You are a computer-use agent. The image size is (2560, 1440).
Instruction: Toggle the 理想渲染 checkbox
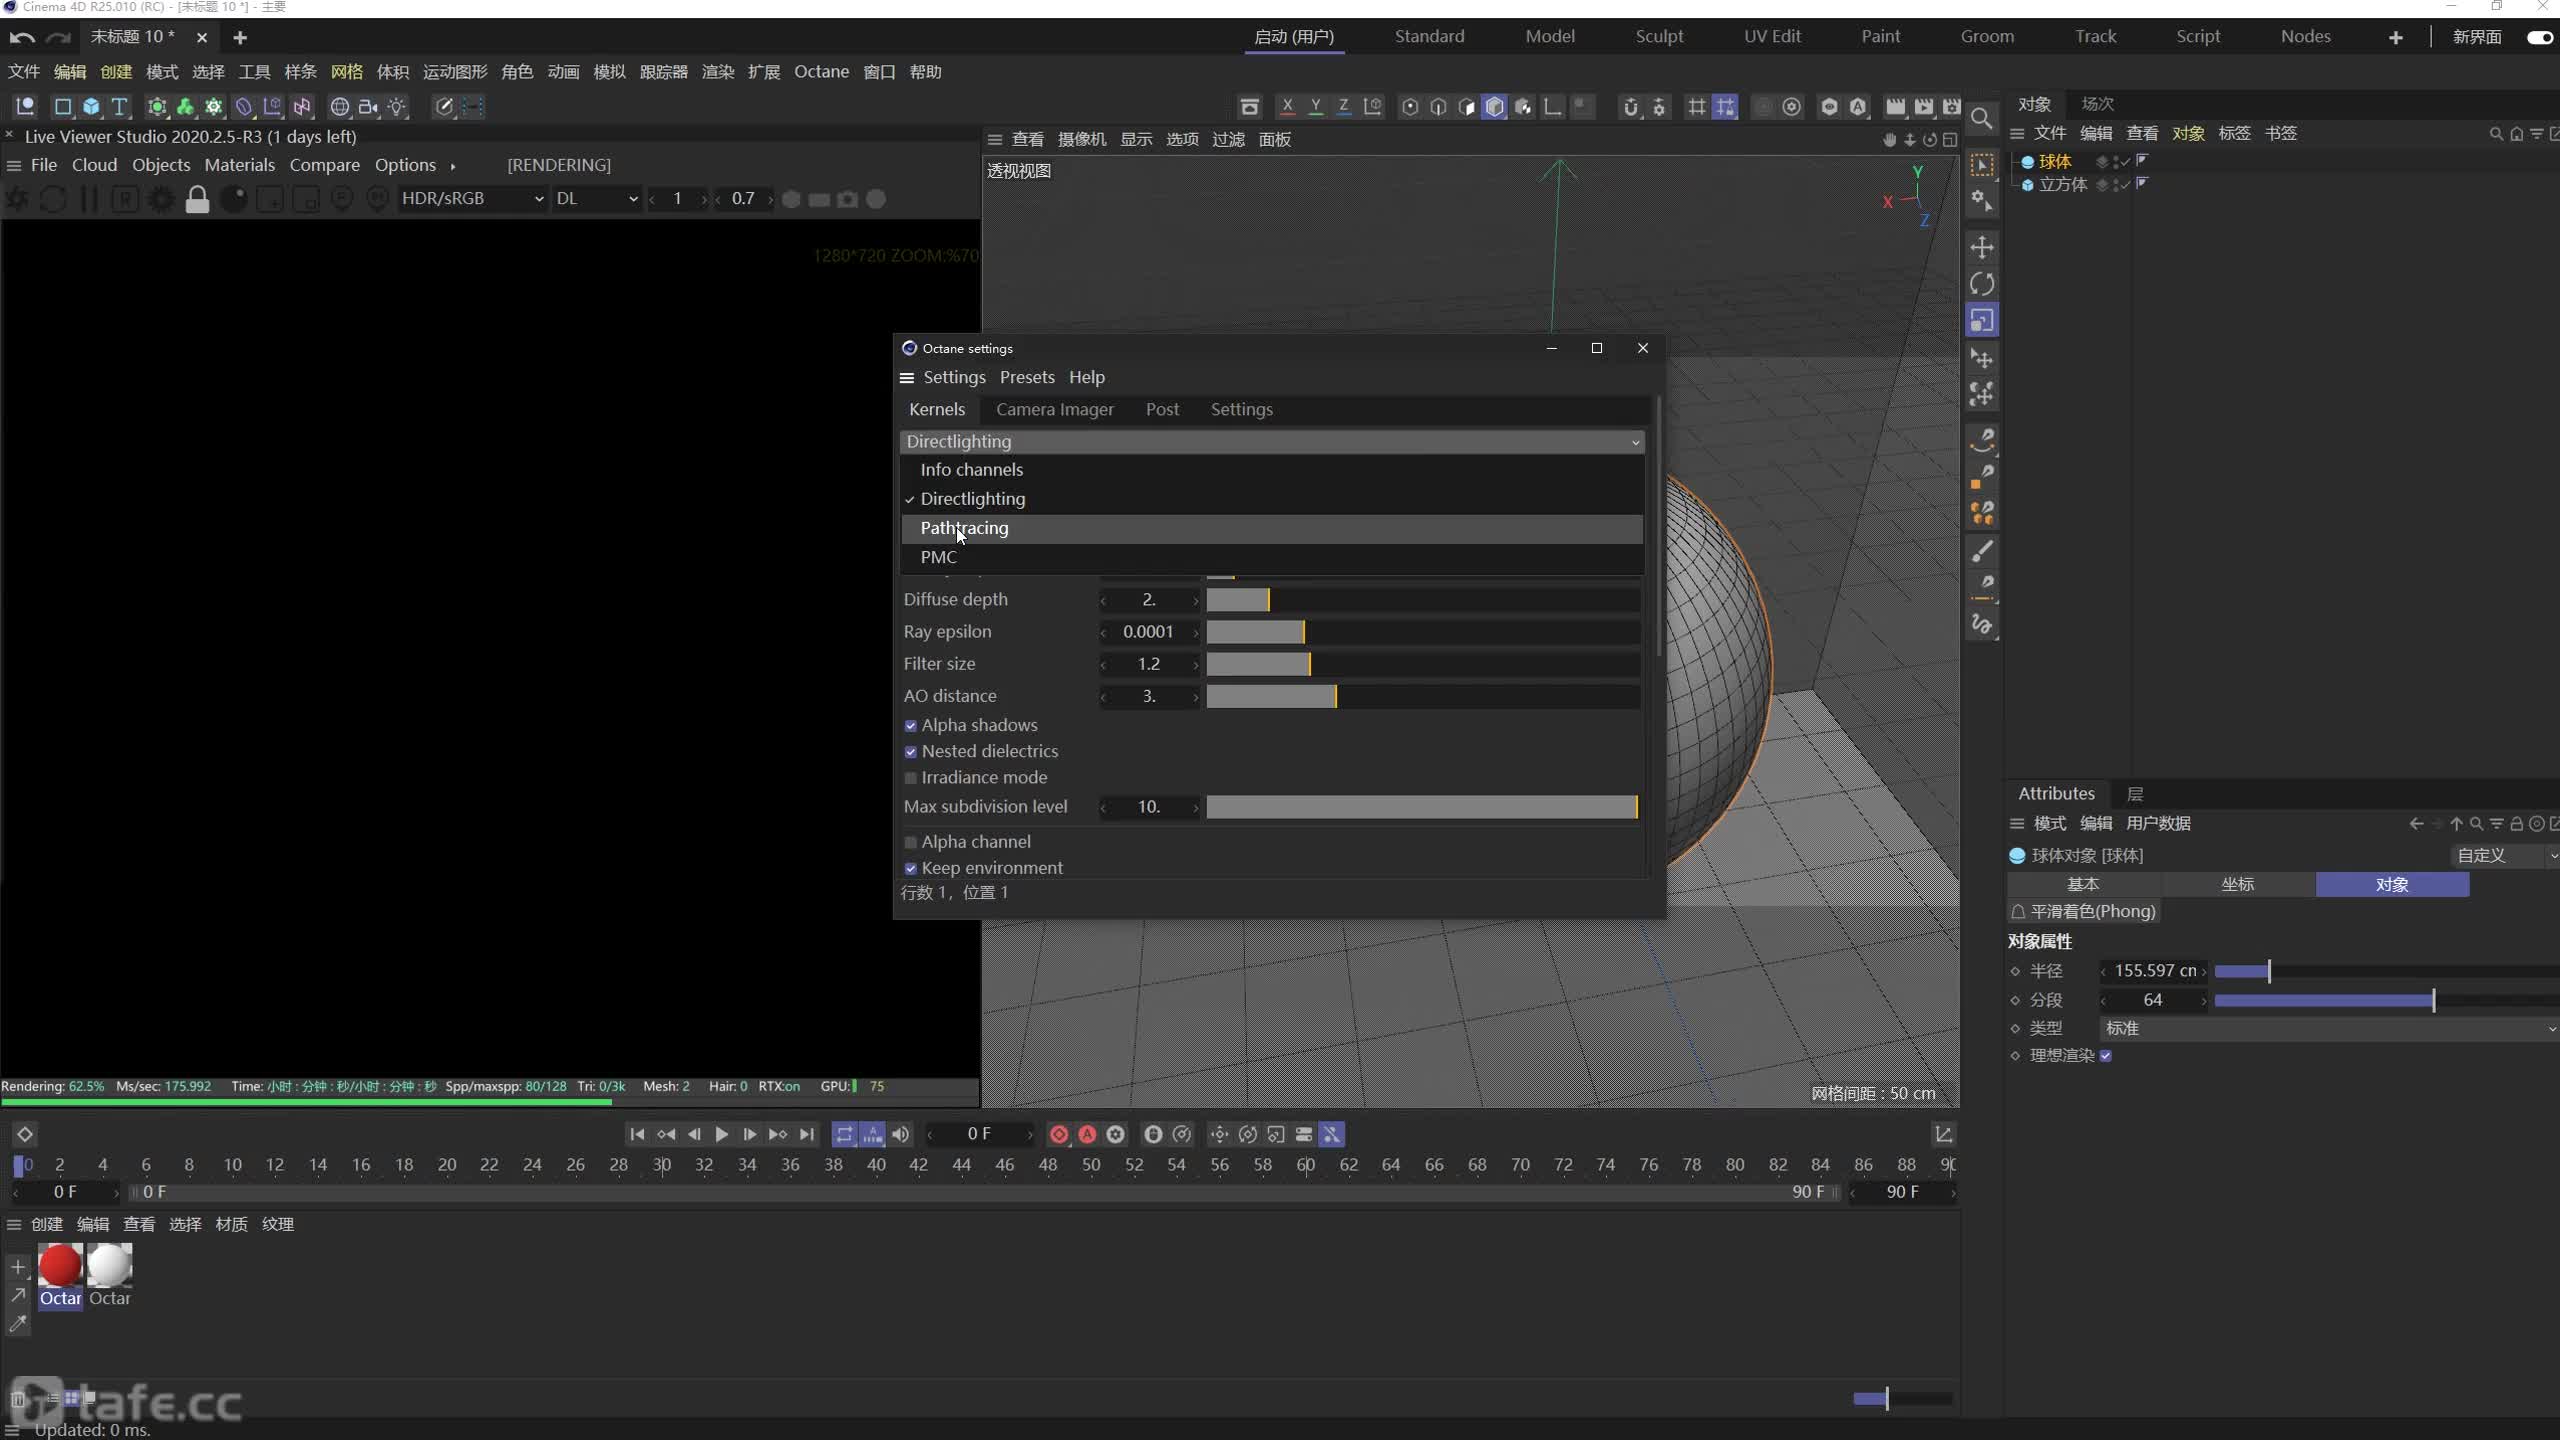coord(2105,1056)
